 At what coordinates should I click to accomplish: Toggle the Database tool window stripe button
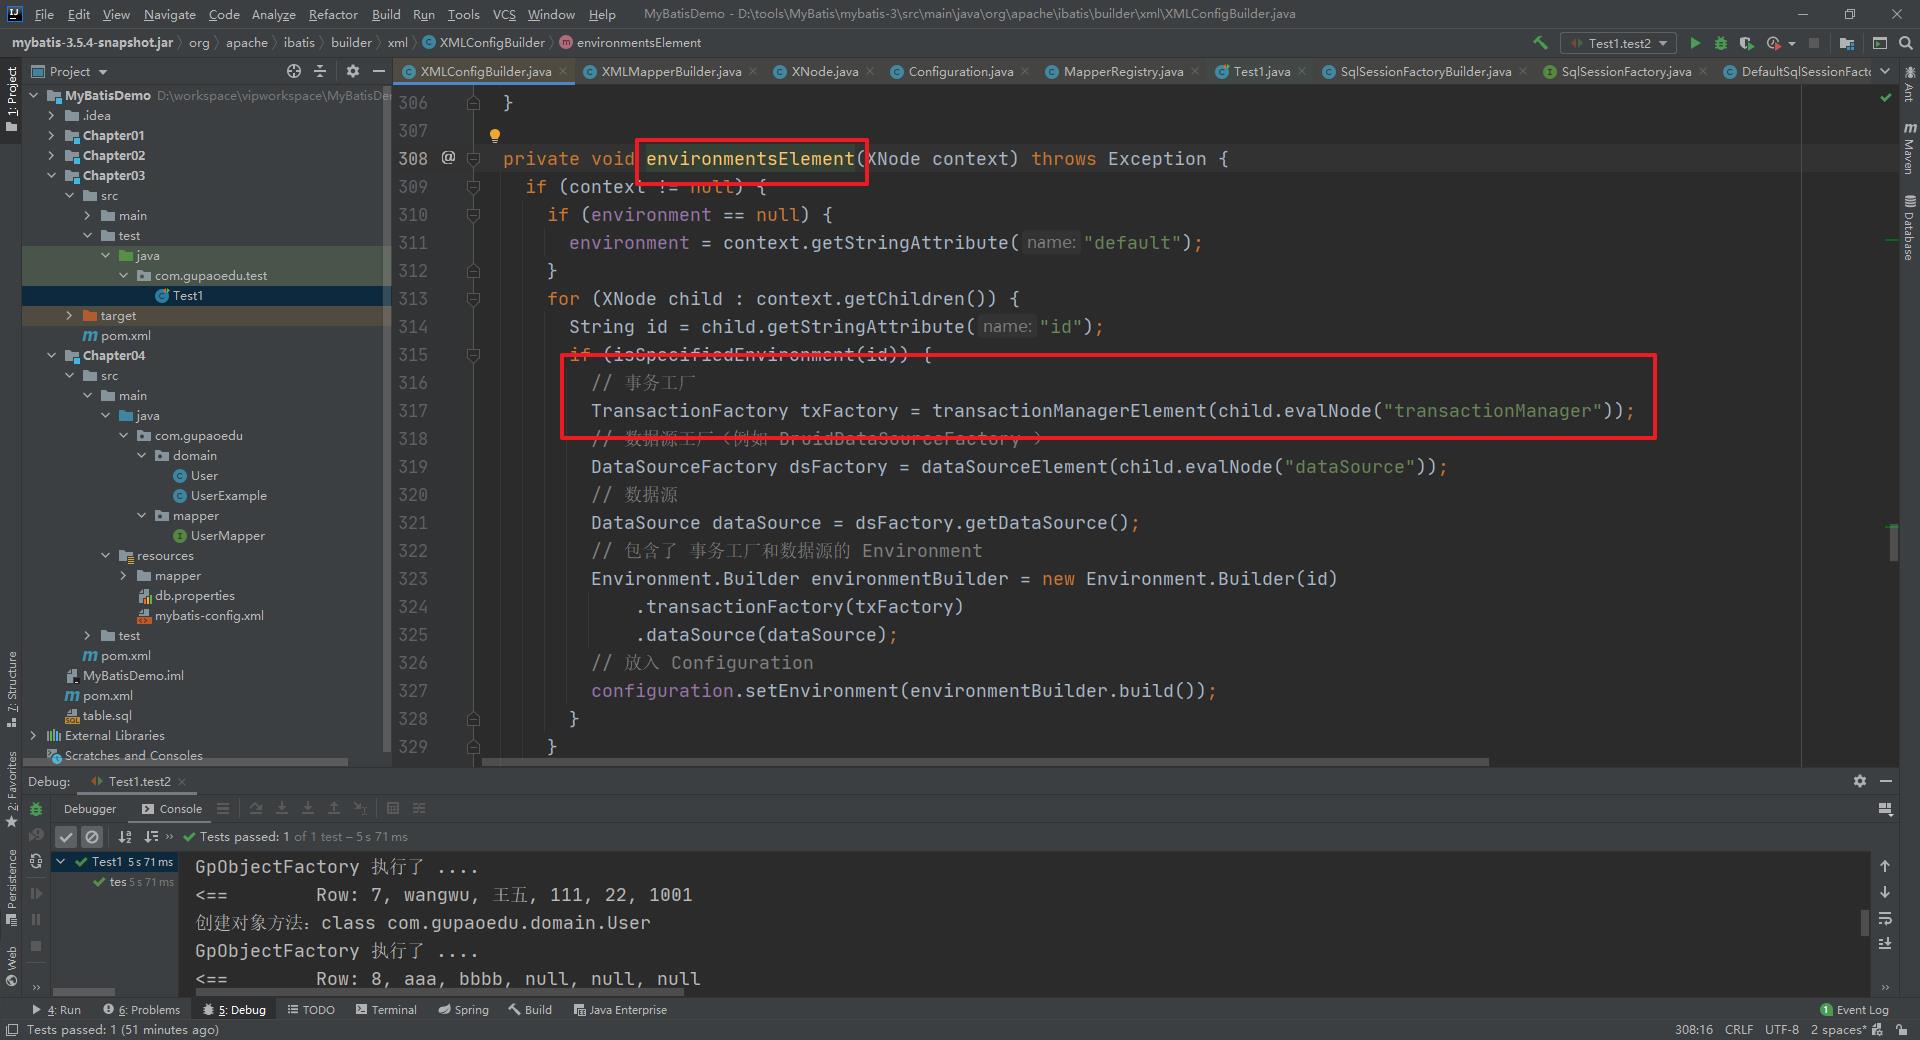1909,229
